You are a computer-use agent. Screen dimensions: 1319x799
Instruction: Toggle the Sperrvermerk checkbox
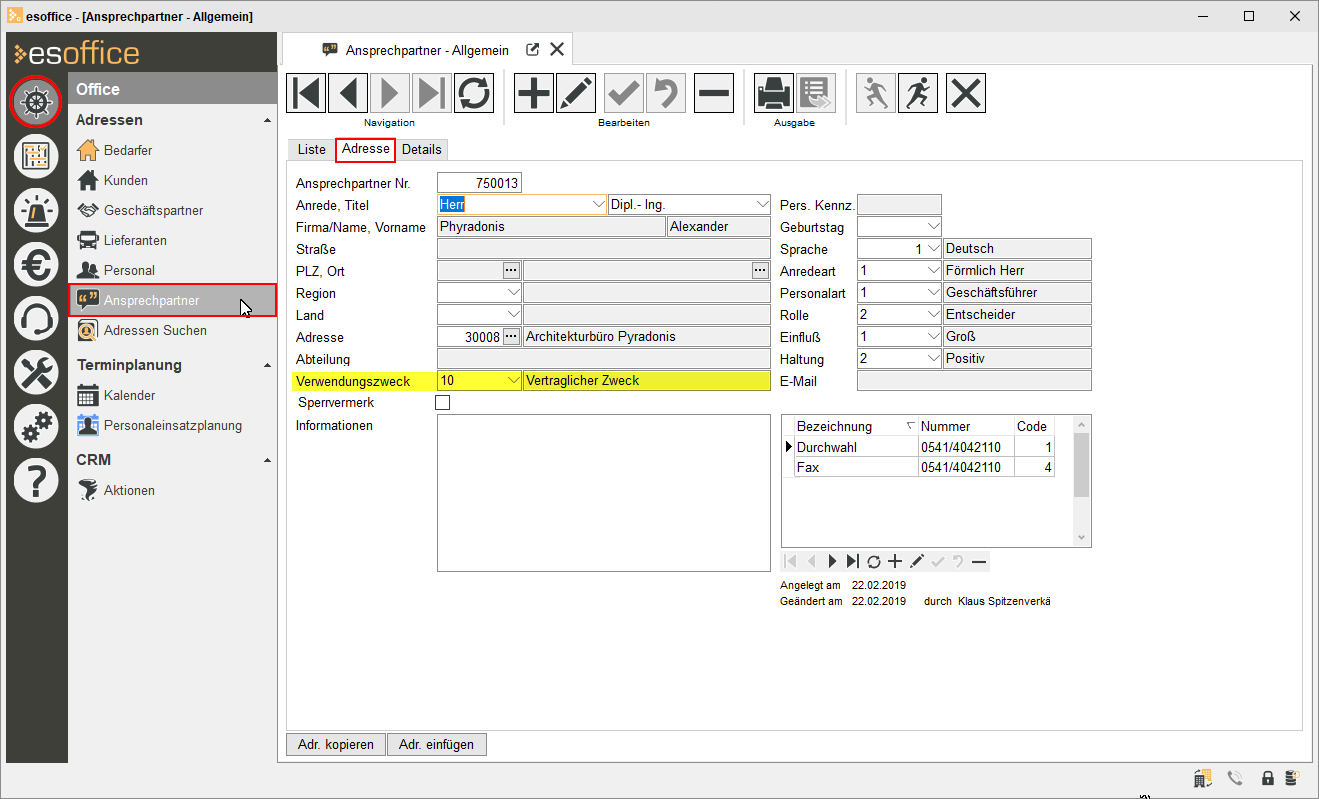point(443,403)
